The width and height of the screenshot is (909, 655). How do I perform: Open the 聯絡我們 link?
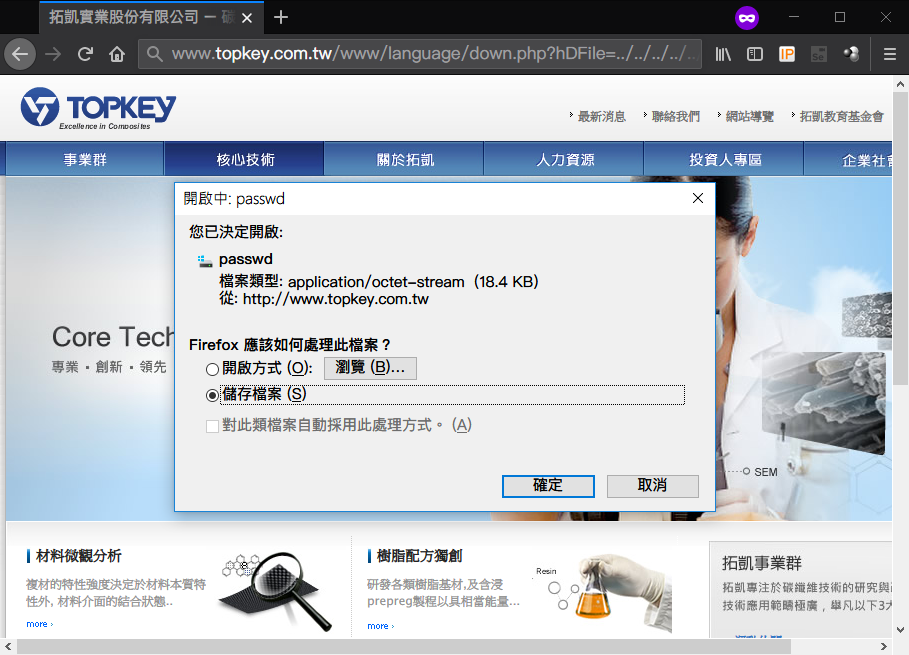coord(676,117)
